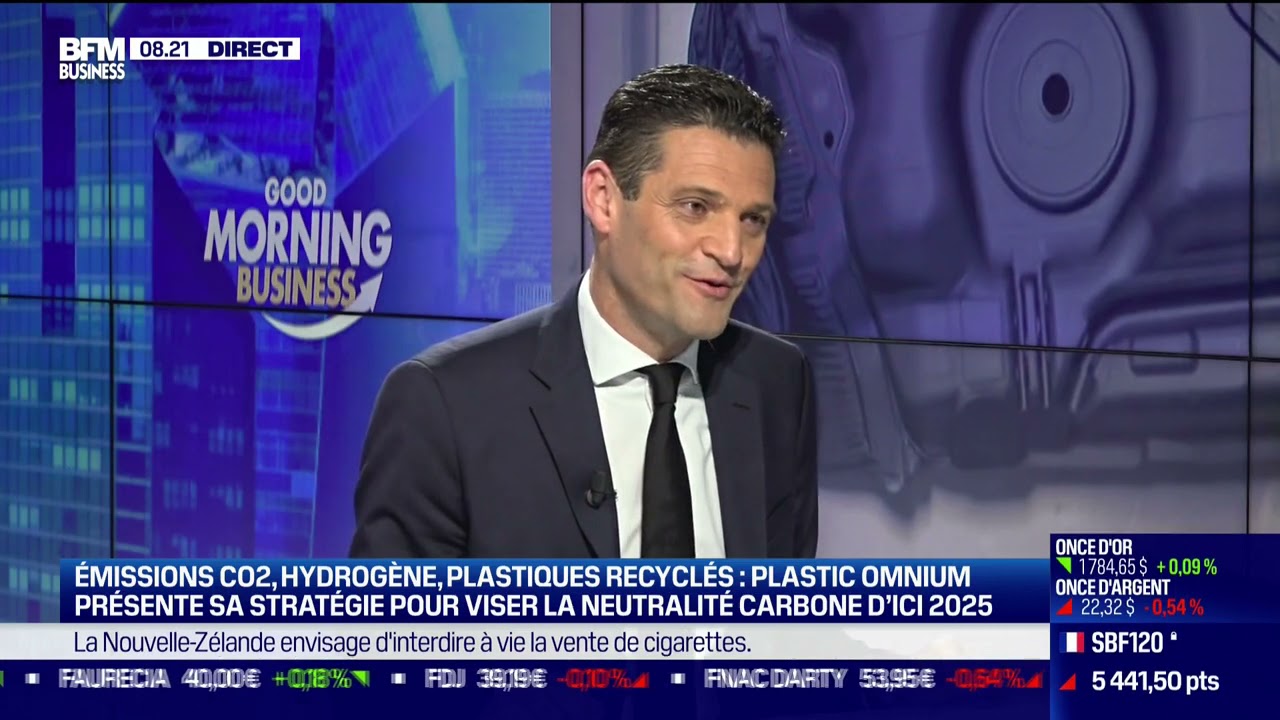Click the red triangle beside Once d'argent price
Screen dimensions: 1280x720
1064,607
